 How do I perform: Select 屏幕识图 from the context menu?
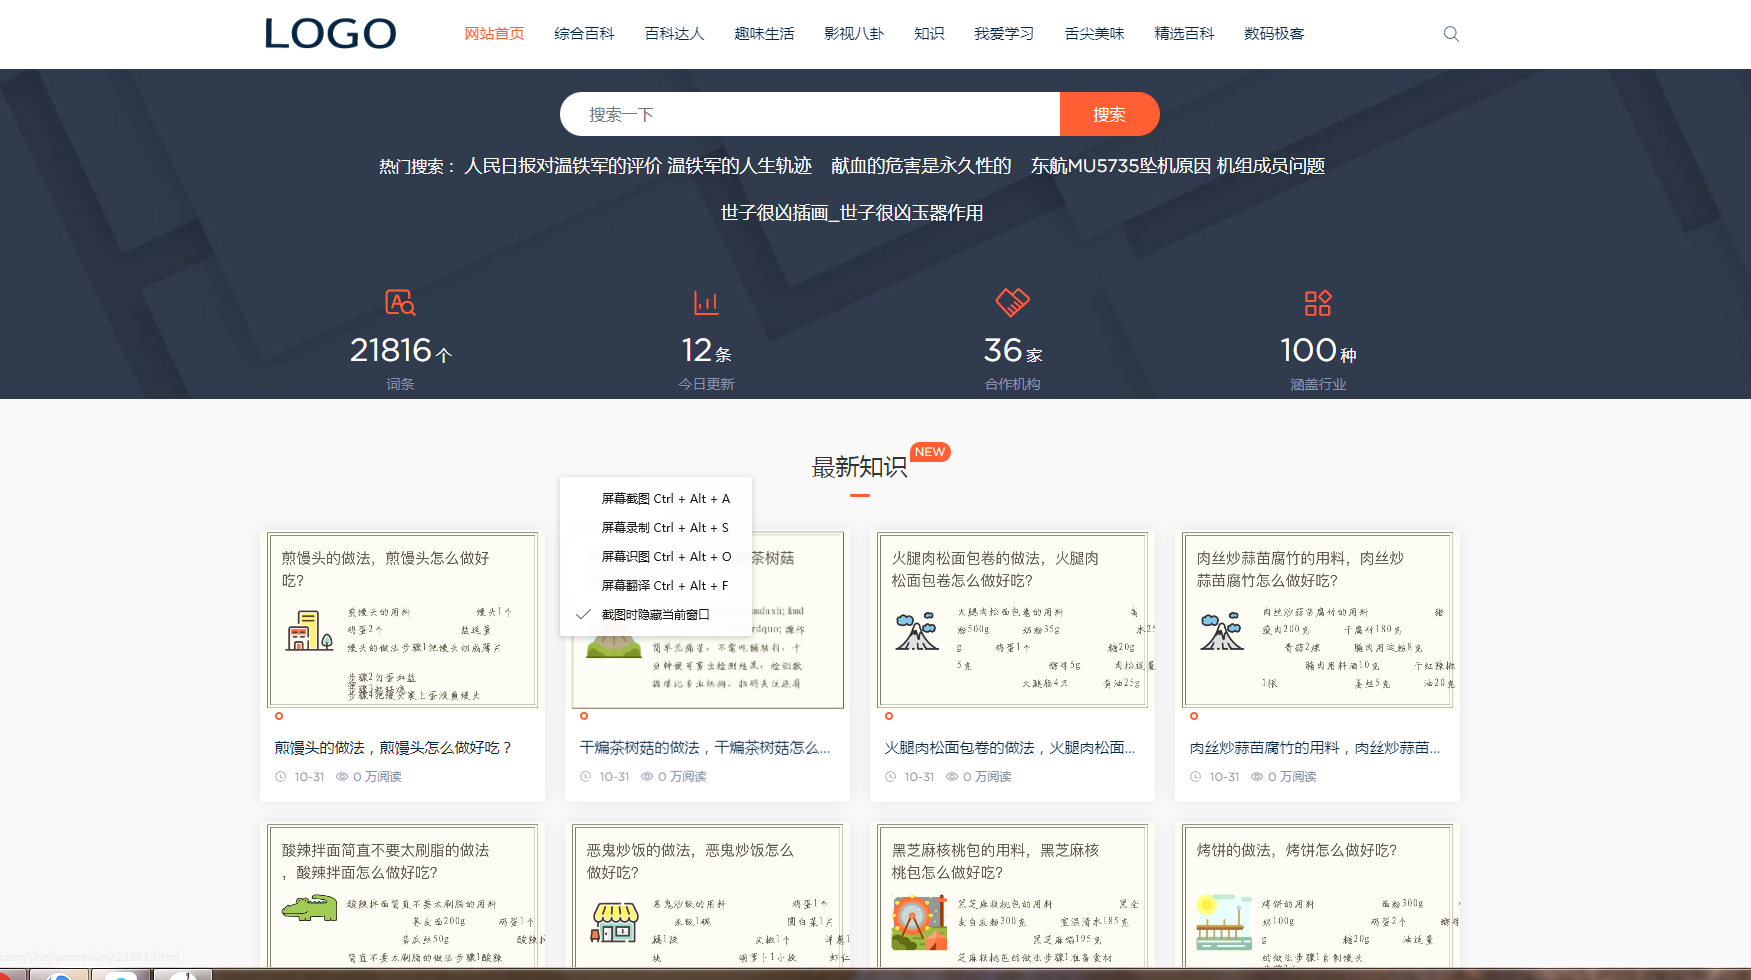tap(665, 557)
